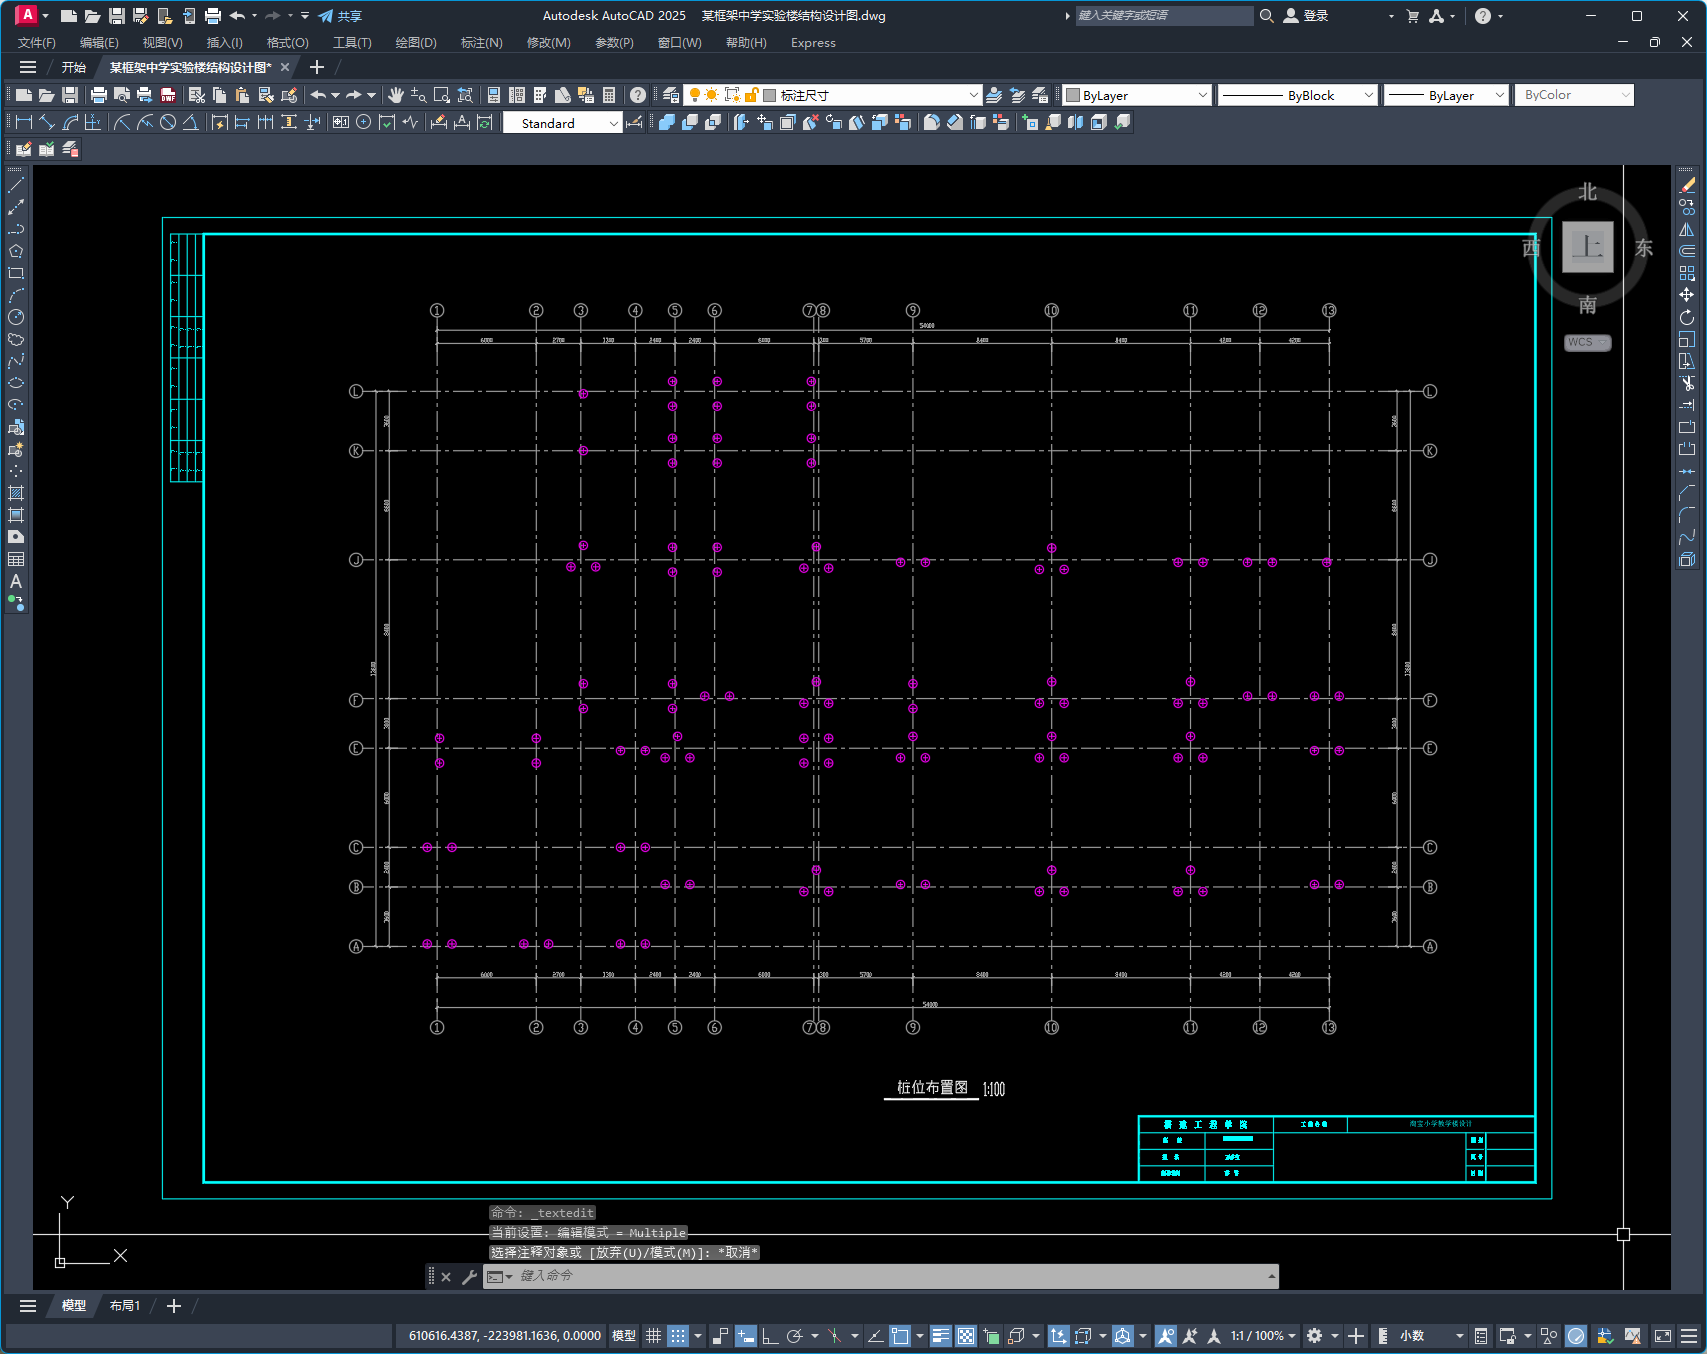Open the 视图(V) menu
Screen dimensions: 1707x1354
162,42
